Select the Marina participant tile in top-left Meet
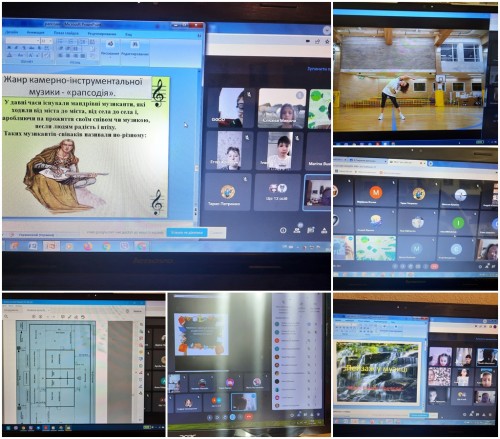Screen dimensions: 500x439 tap(319, 150)
